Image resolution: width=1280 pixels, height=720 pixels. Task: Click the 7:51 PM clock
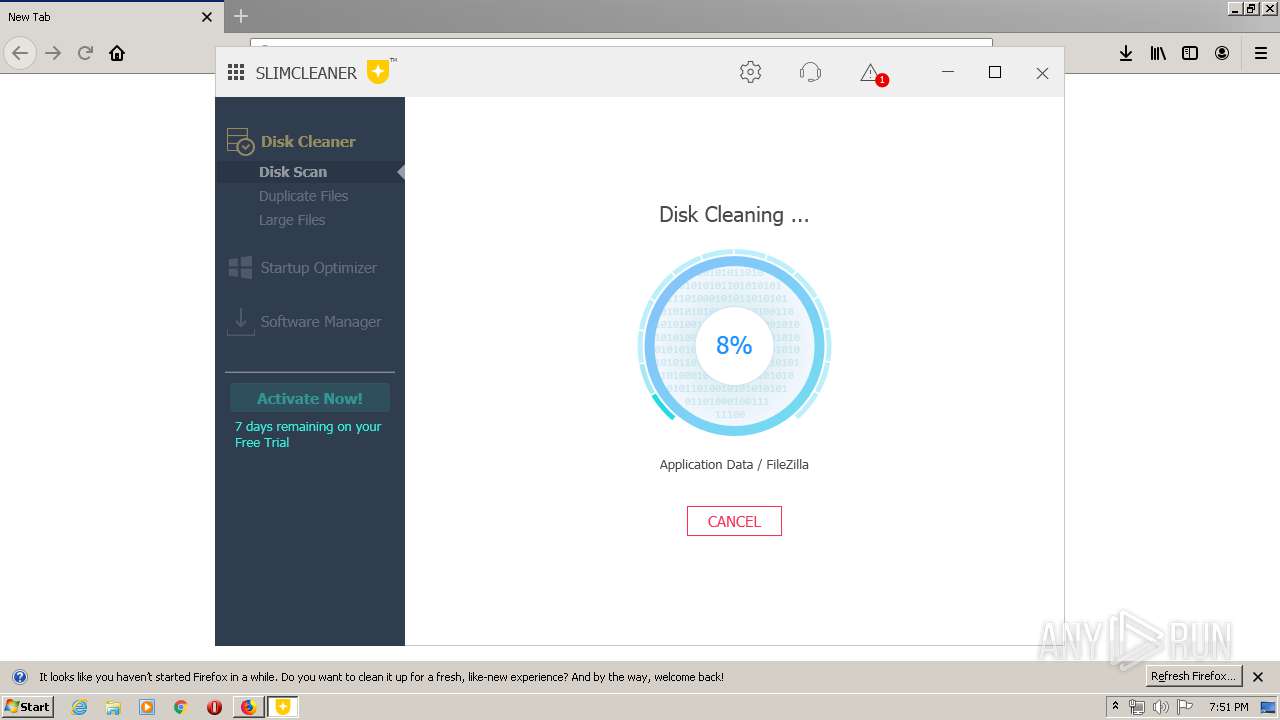[x=1228, y=707]
